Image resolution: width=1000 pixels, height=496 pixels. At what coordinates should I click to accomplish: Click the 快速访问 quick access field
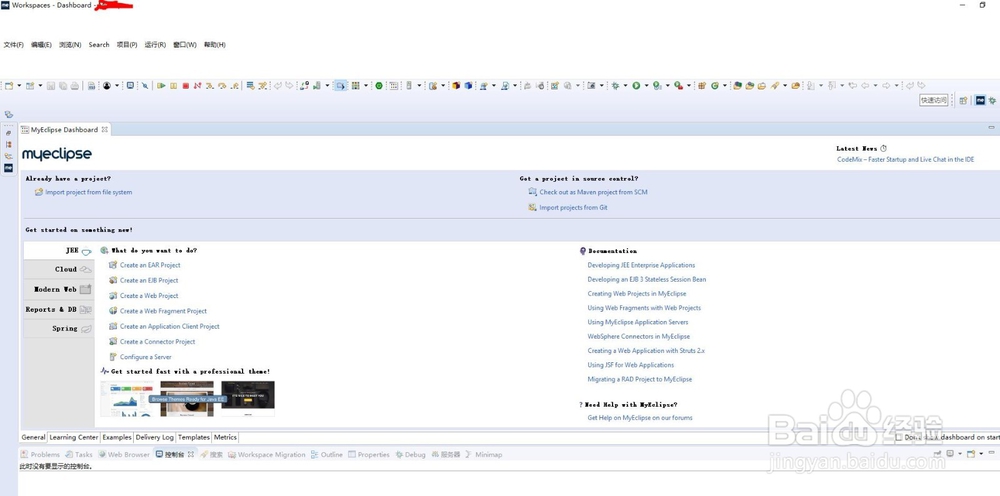coord(934,100)
